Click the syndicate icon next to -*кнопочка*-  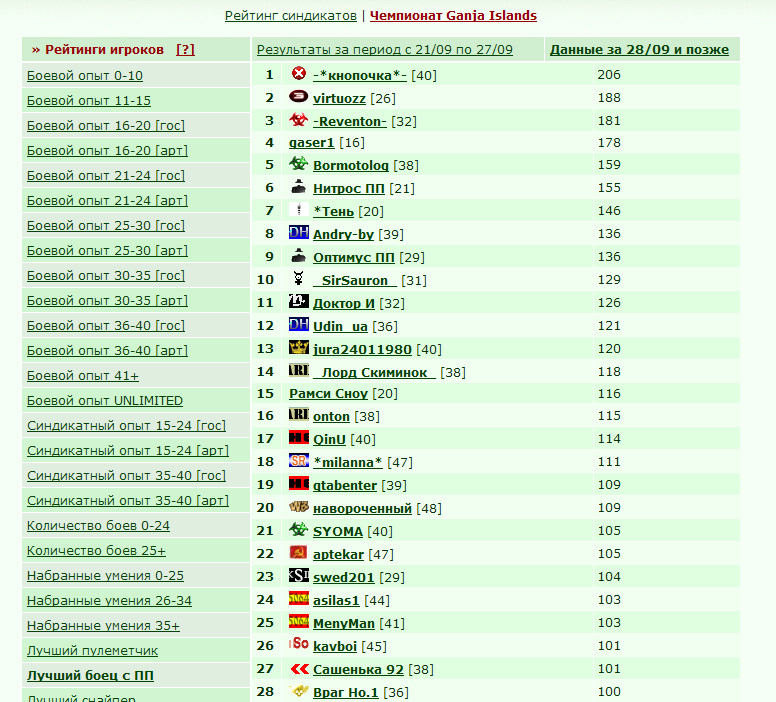pyautogui.click(x=298, y=74)
